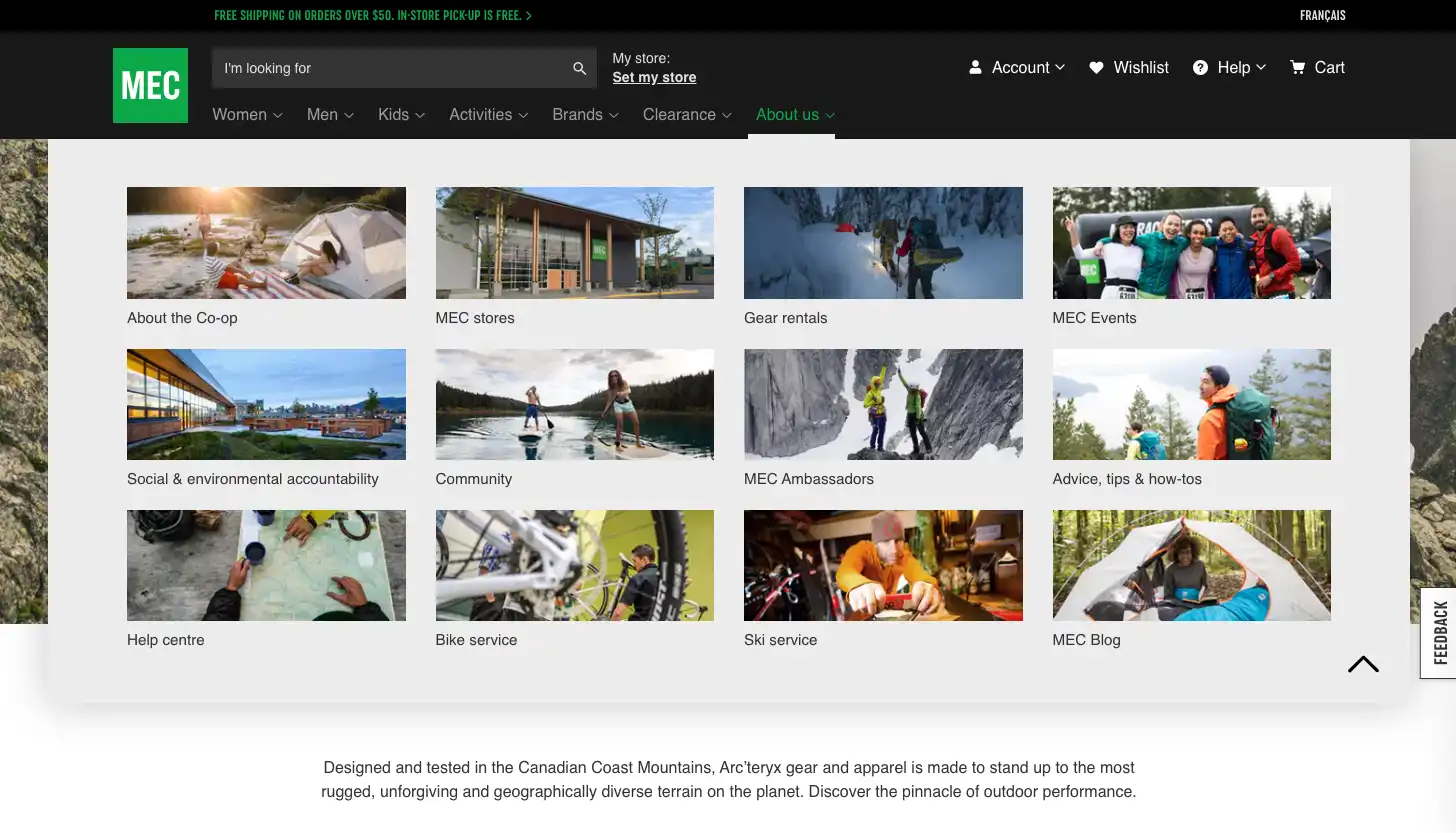Expand the Clearance menu
The image size is (1456, 833).
(x=687, y=114)
